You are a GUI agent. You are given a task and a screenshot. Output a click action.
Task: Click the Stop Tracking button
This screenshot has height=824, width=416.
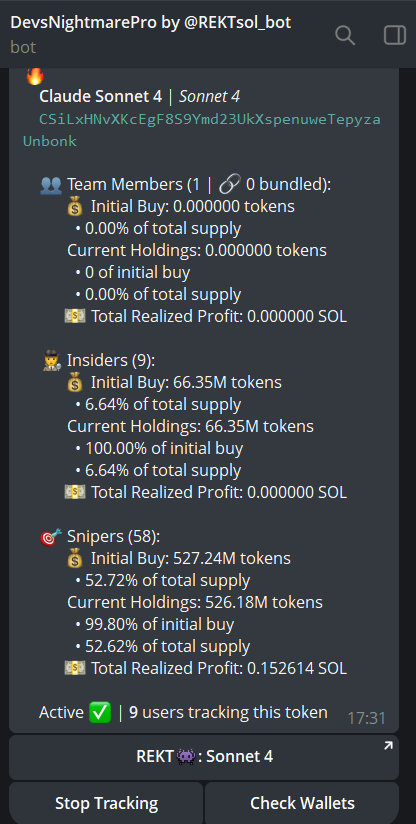pyautogui.click(x=106, y=803)
